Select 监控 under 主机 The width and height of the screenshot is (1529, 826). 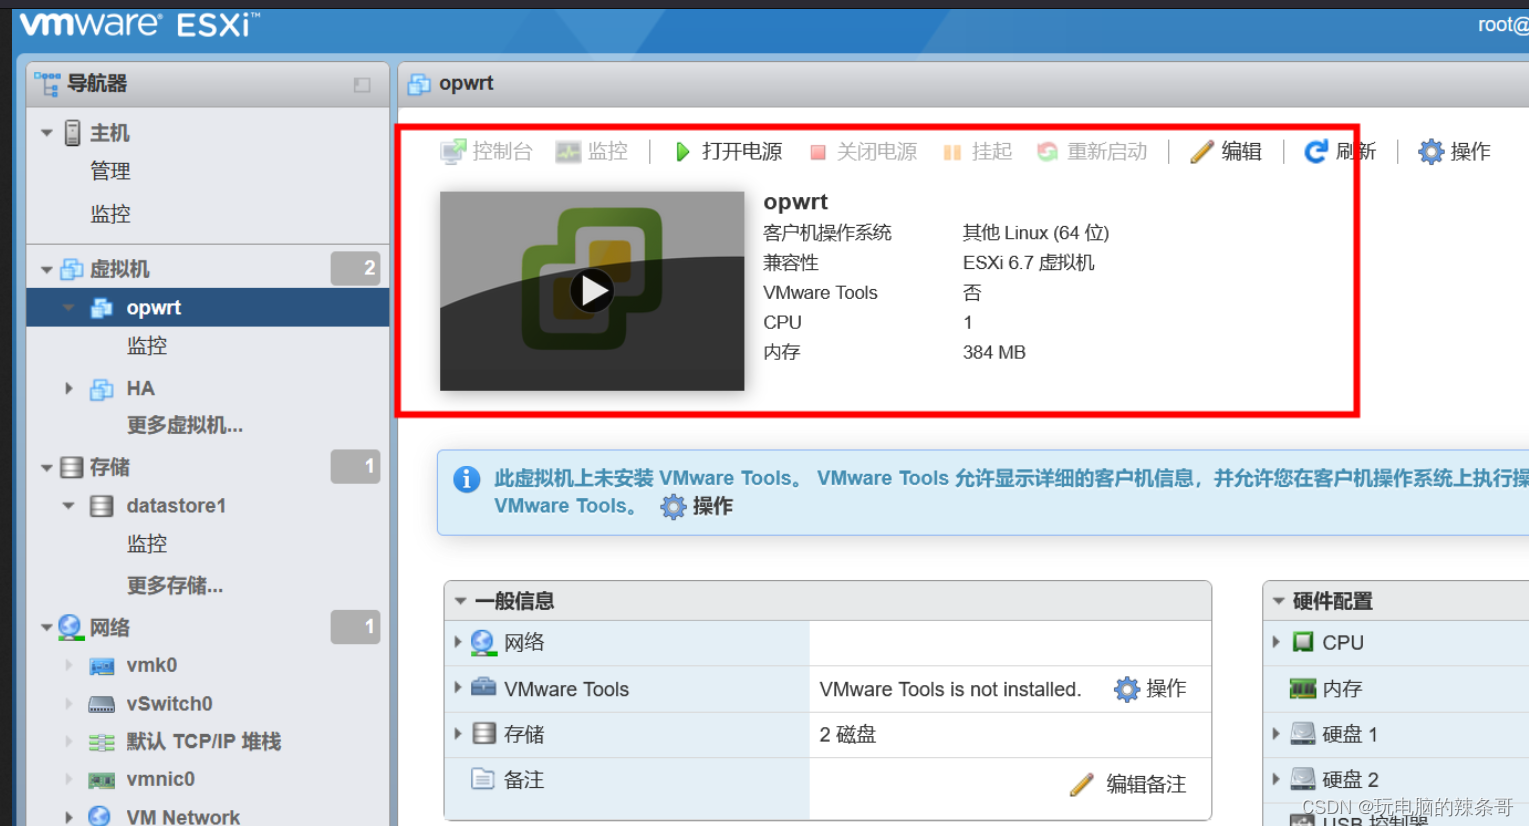(110, 214)
